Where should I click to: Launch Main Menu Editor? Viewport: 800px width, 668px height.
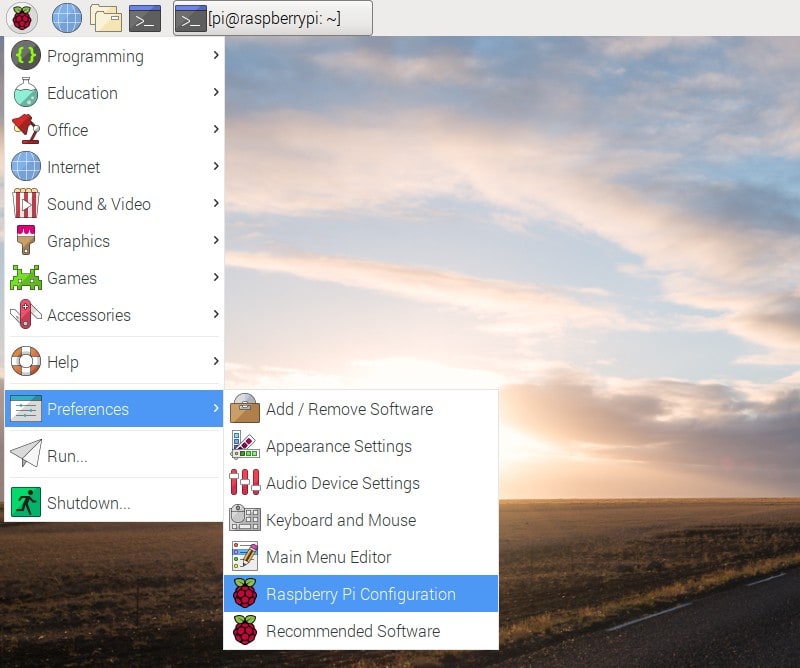pos(361,557)
